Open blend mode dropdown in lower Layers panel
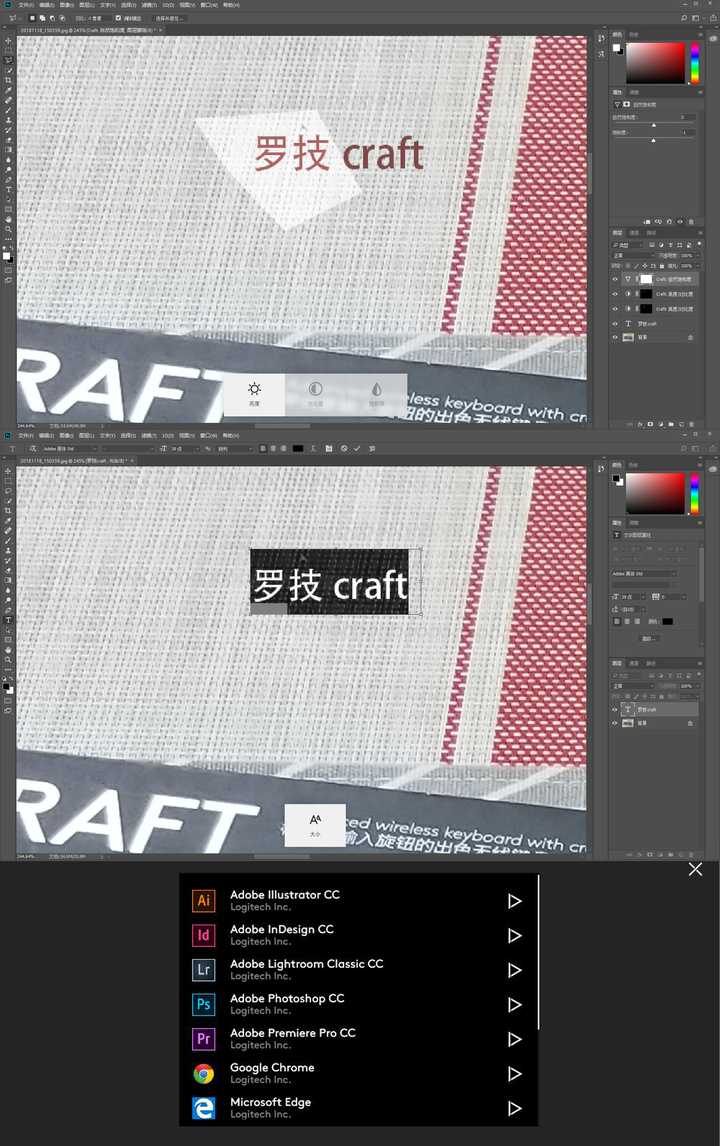Viewport: 720px width, 1146px height. click(x=632, y=686)
